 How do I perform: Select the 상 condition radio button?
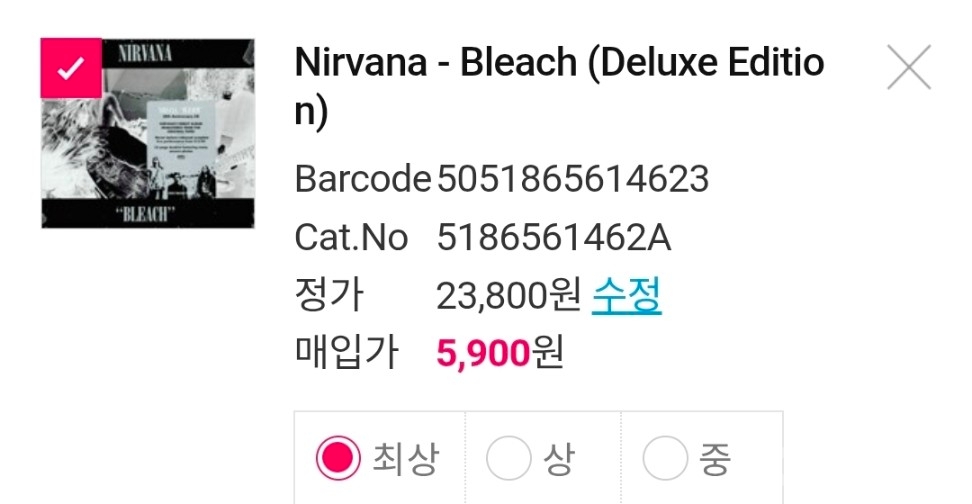tap(508, 460)
